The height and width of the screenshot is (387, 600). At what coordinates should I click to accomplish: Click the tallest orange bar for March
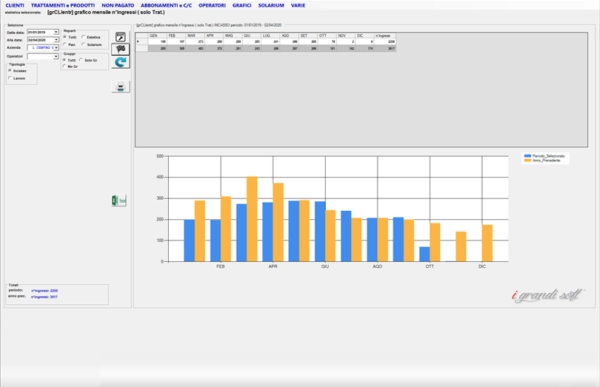(x=252, y=219)
